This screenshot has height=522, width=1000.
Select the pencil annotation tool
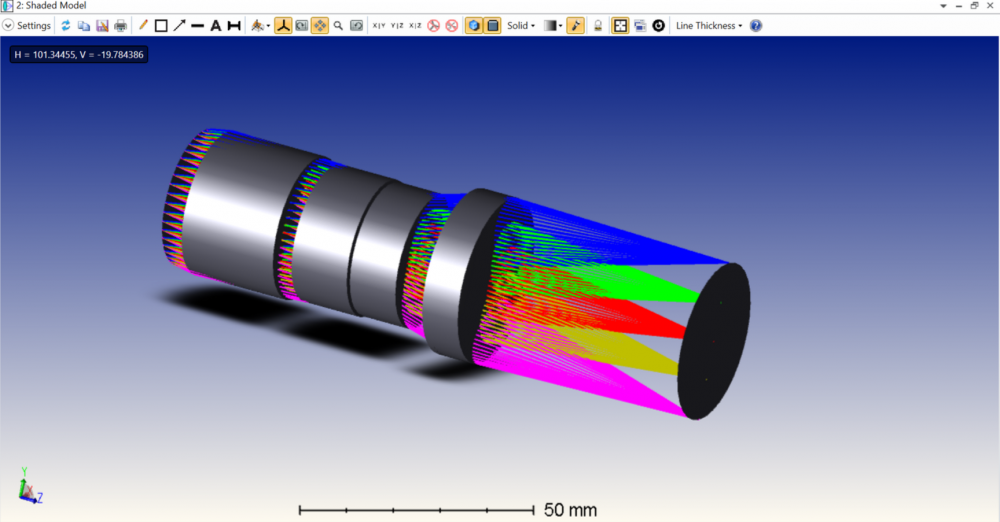(142, 25)
